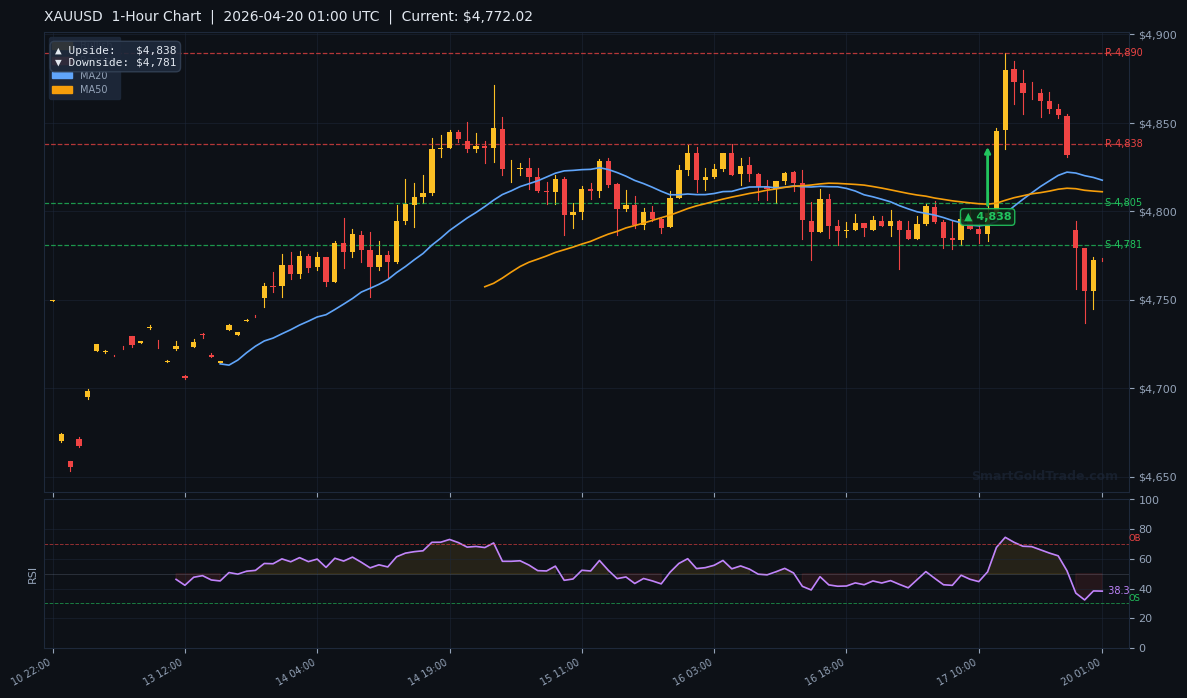Click the SmartGoldTrade.com watermark
This screenshot has width=1187, height=698.
click(x=1046, y=475)
